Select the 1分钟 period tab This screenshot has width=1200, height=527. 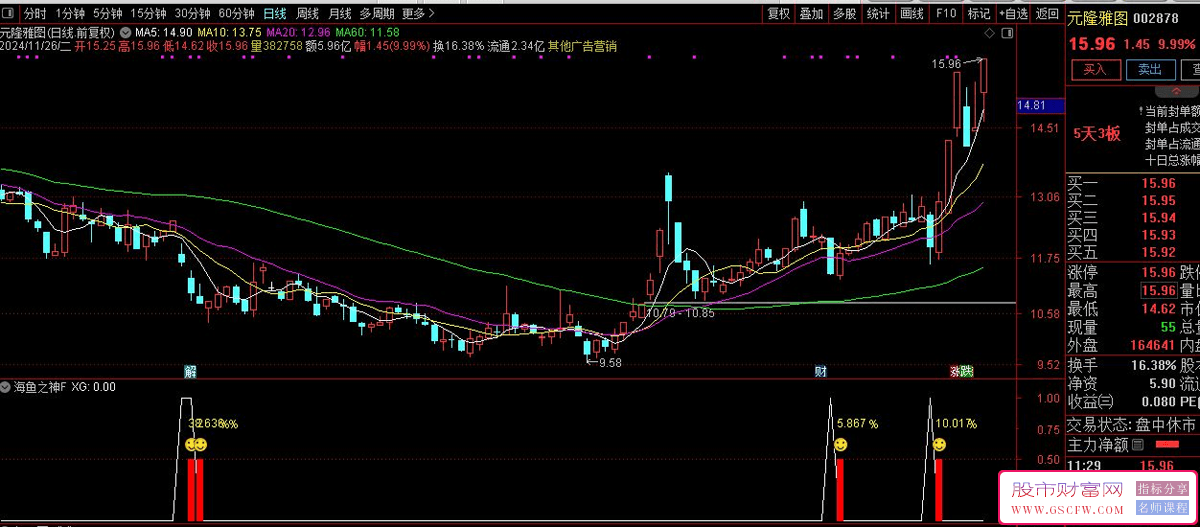click(70, 14)
